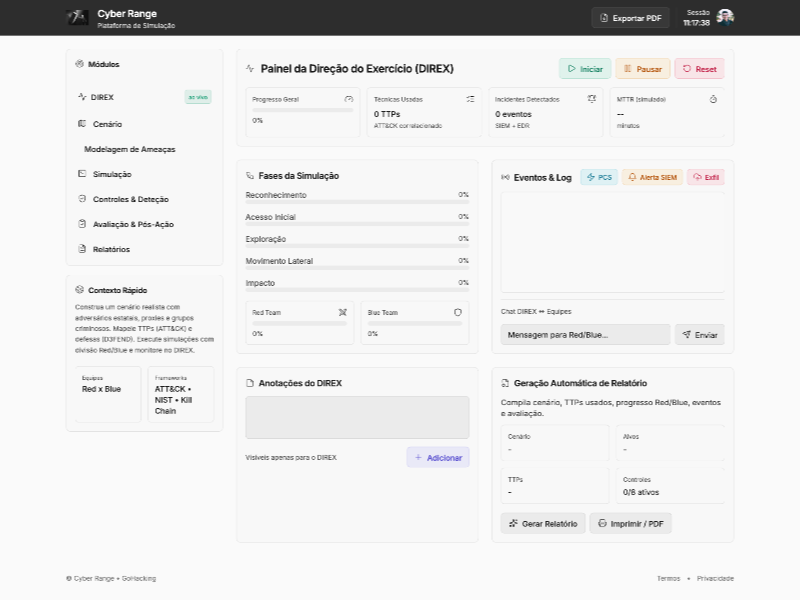
Task: Click the Incidentes Detectados bug icon
Action: pyautogui.click(x=591, y=99)
